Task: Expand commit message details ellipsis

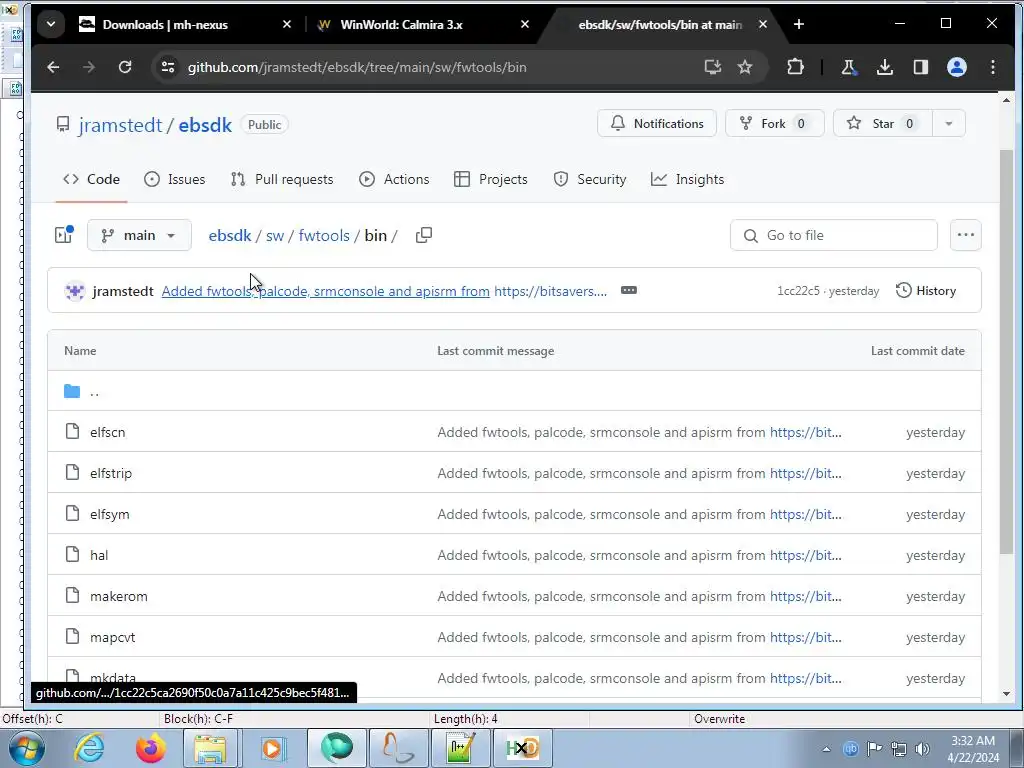Action: [x=628, y=290]
